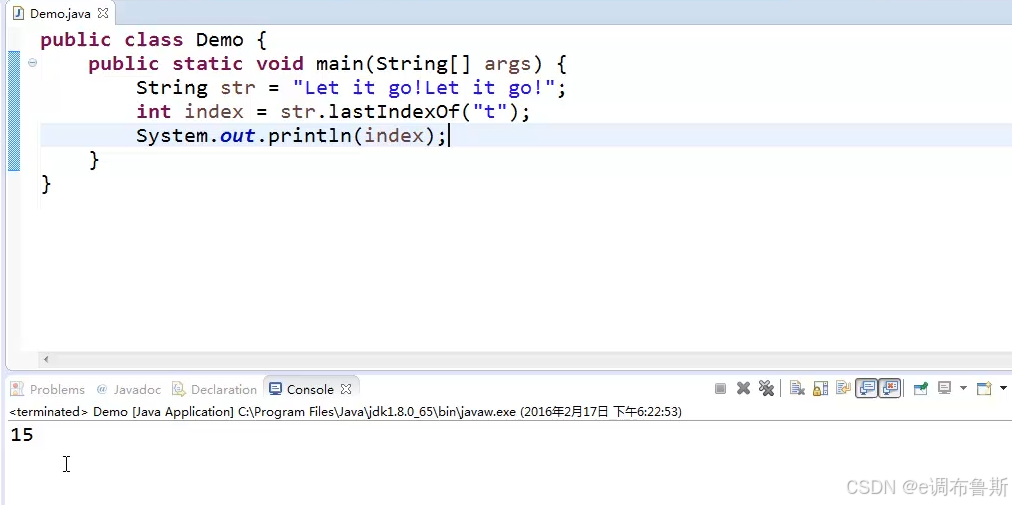Toggle console Word Wrap

(x=843, y=388)
